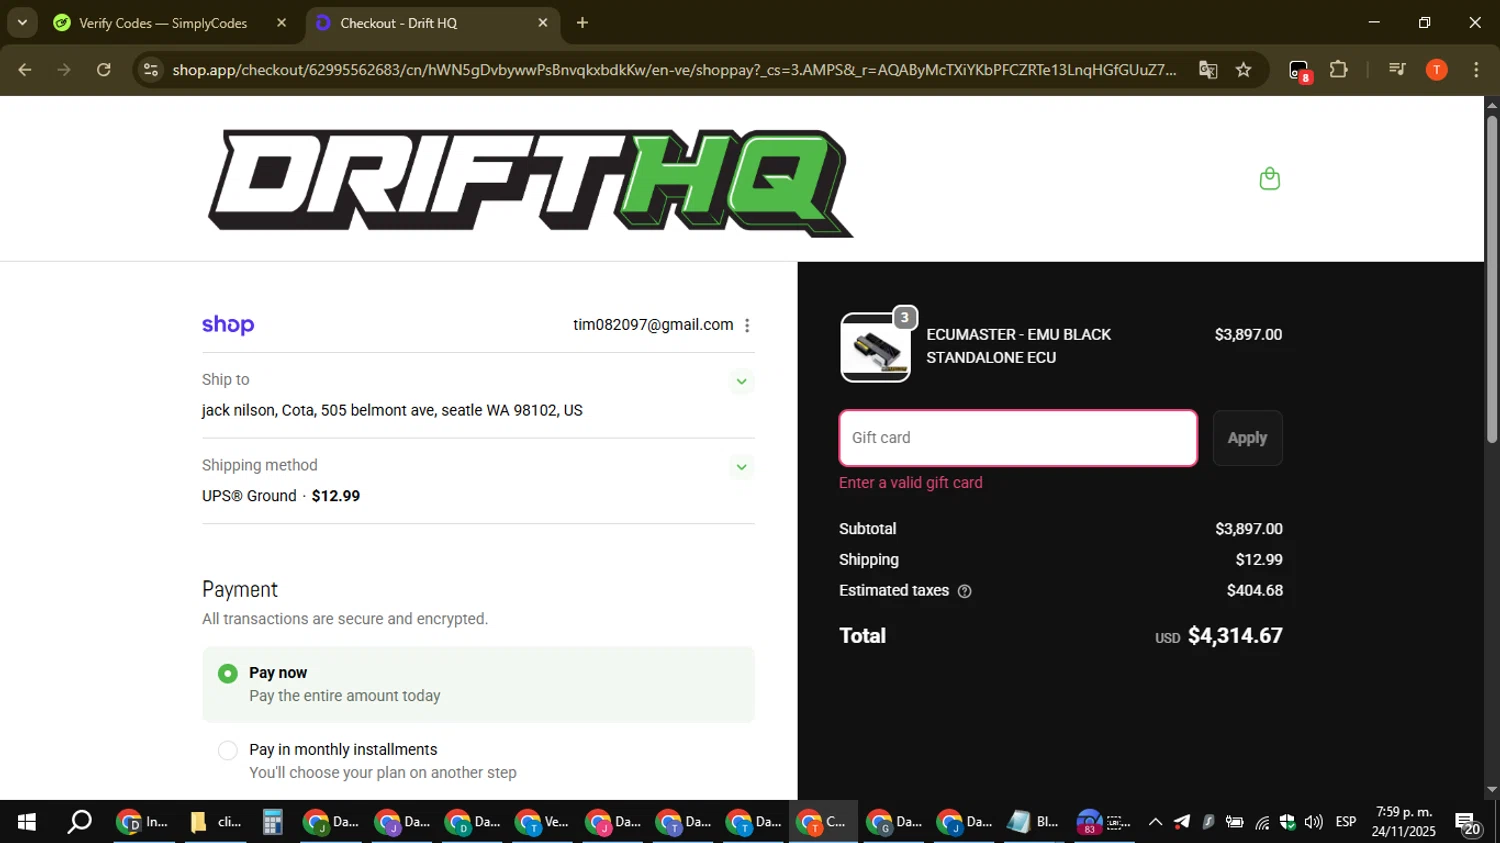
Task: Close the Verify Codes SimplyCodes tab
Action: (281, 23)
